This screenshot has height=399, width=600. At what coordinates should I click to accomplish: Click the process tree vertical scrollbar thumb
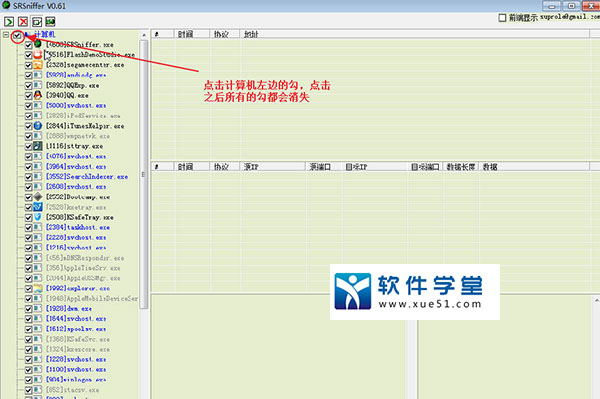point(144,174)
